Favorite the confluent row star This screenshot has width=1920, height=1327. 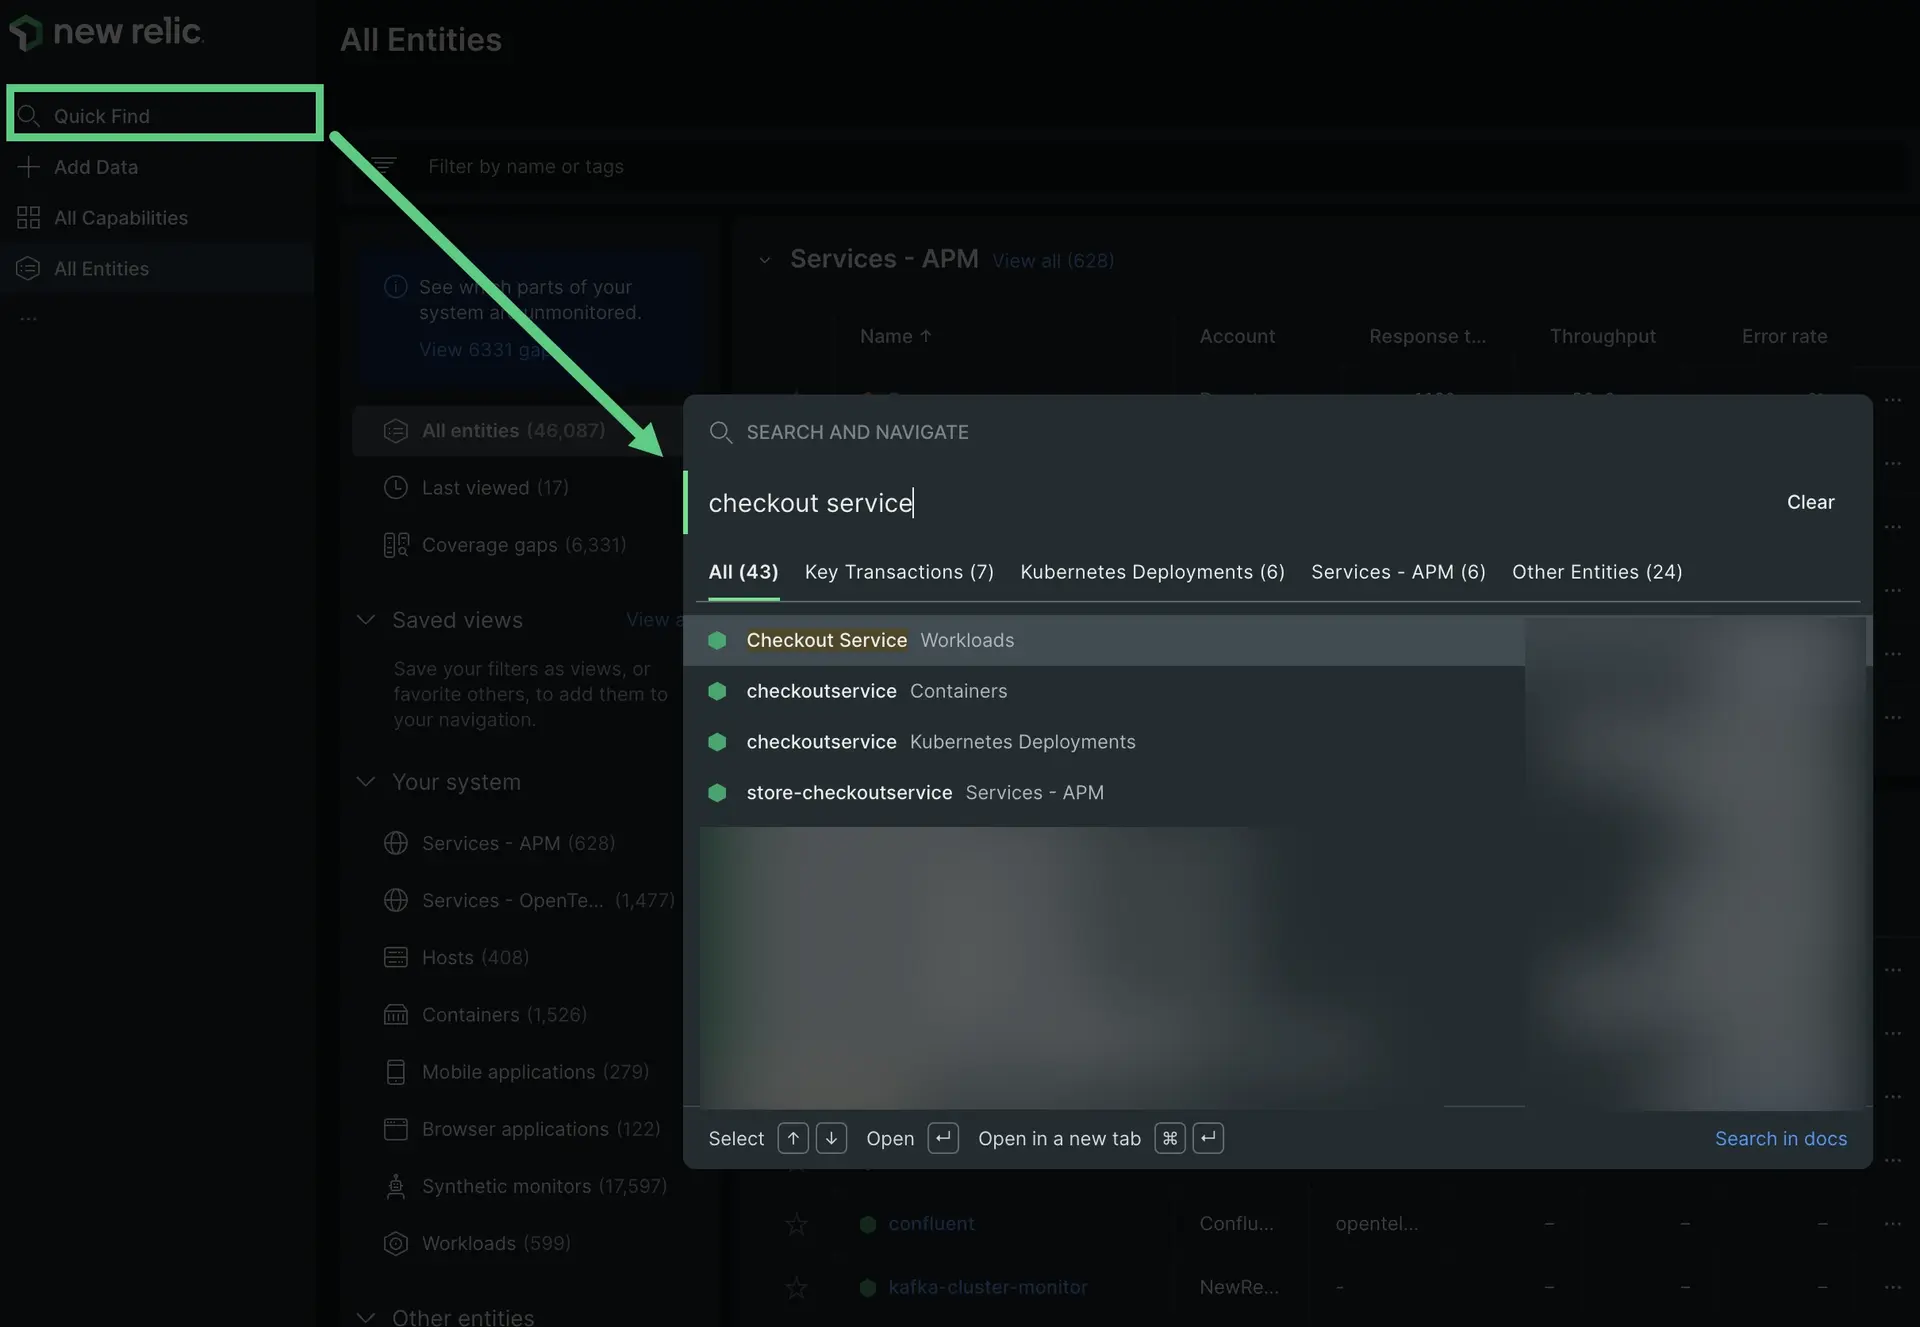(x=796, y=1224)
